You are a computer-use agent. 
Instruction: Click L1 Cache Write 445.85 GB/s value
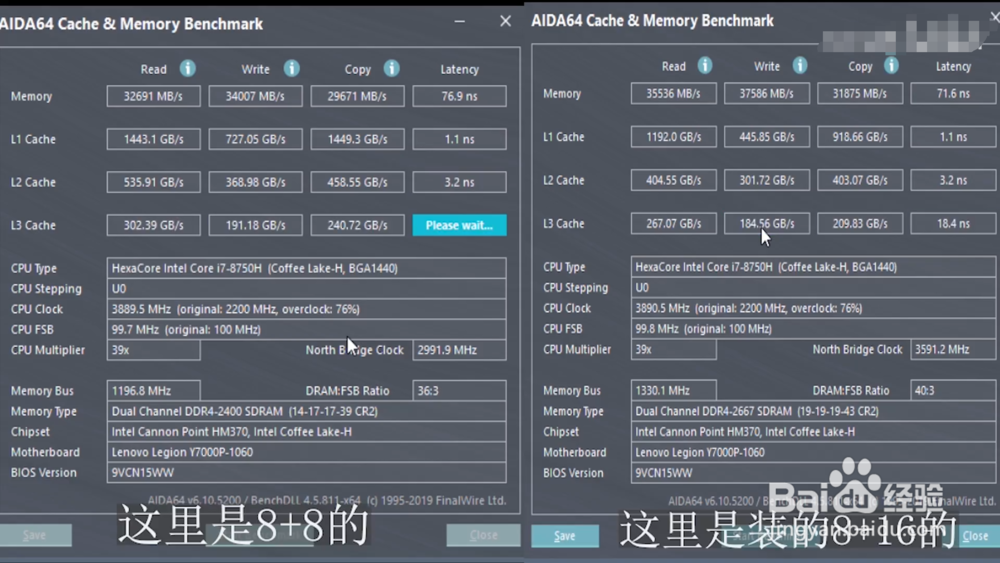pos(767,136)
